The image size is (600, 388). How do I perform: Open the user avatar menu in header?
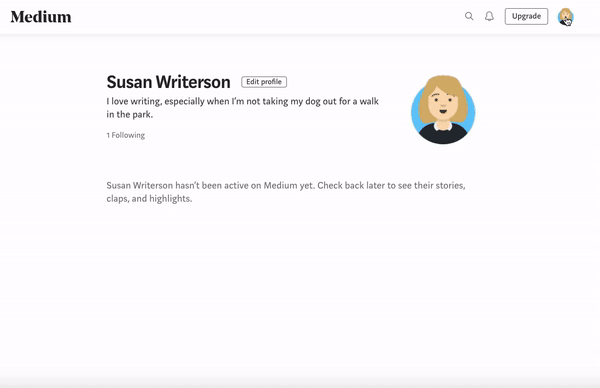click(x=565, y=17)
